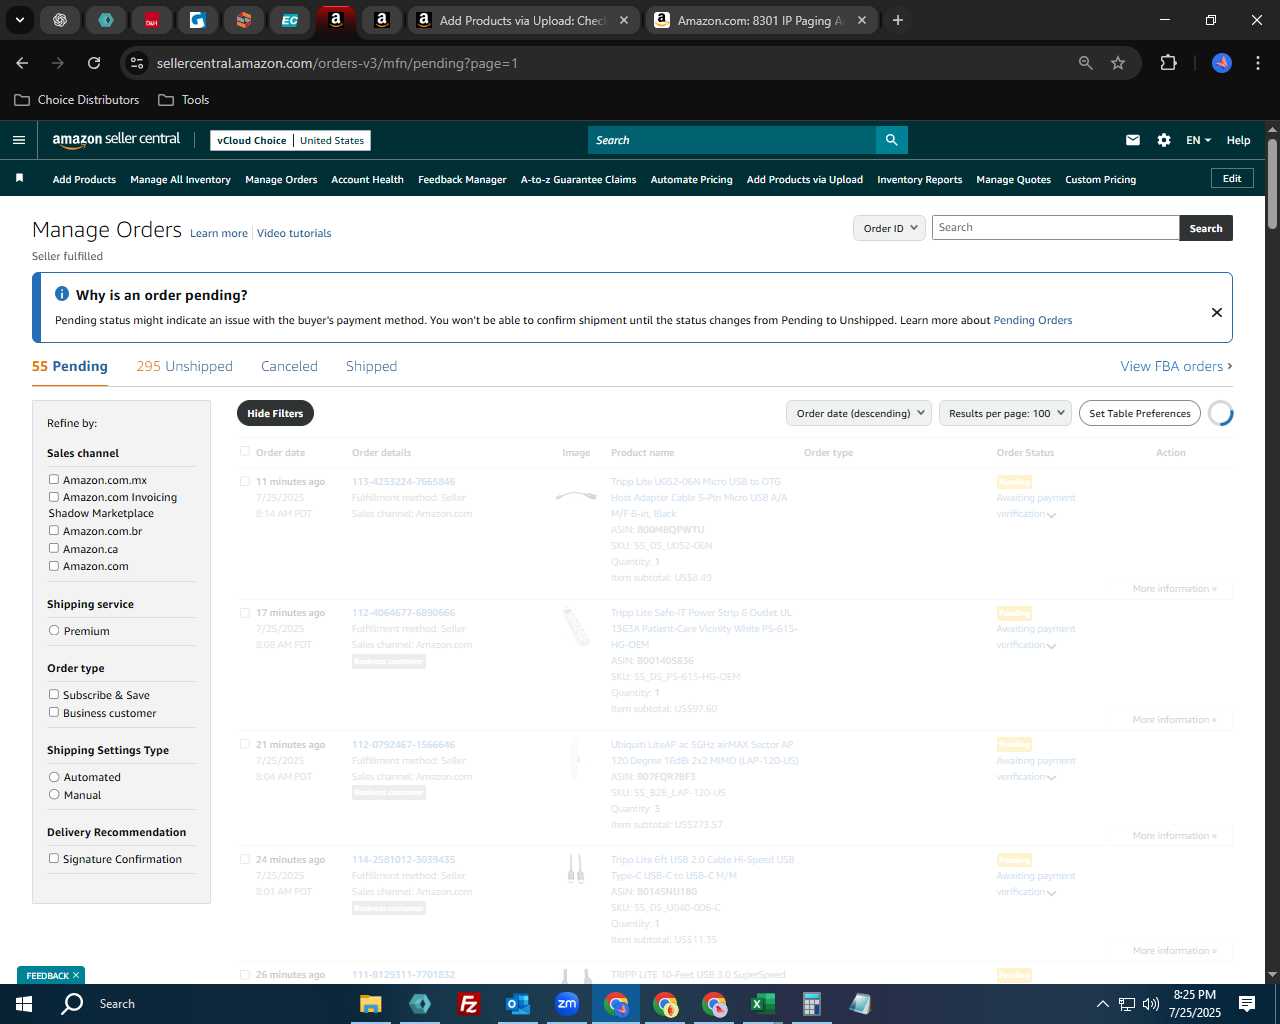Reload the page in Chrome
This screenshot has width=1280, height=1024.
tap(94, 63)
